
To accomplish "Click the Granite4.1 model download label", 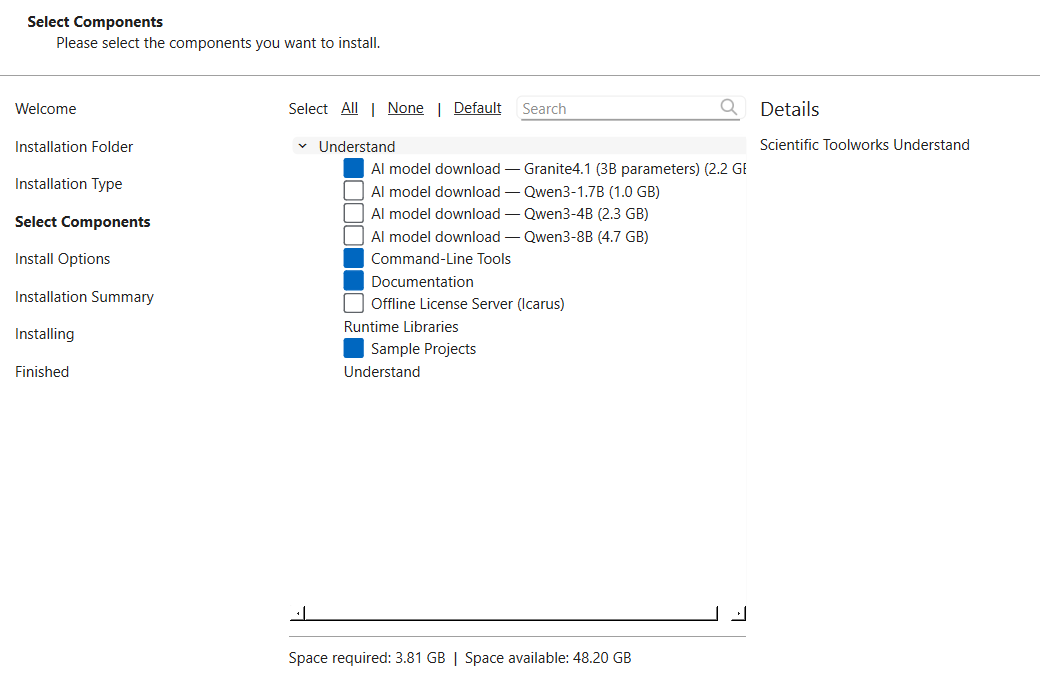I will [x=558, y=169].
